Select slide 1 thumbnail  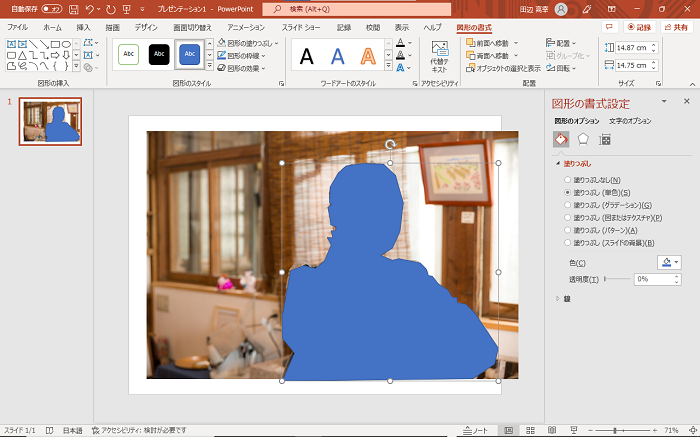click(x=52, y=122)
